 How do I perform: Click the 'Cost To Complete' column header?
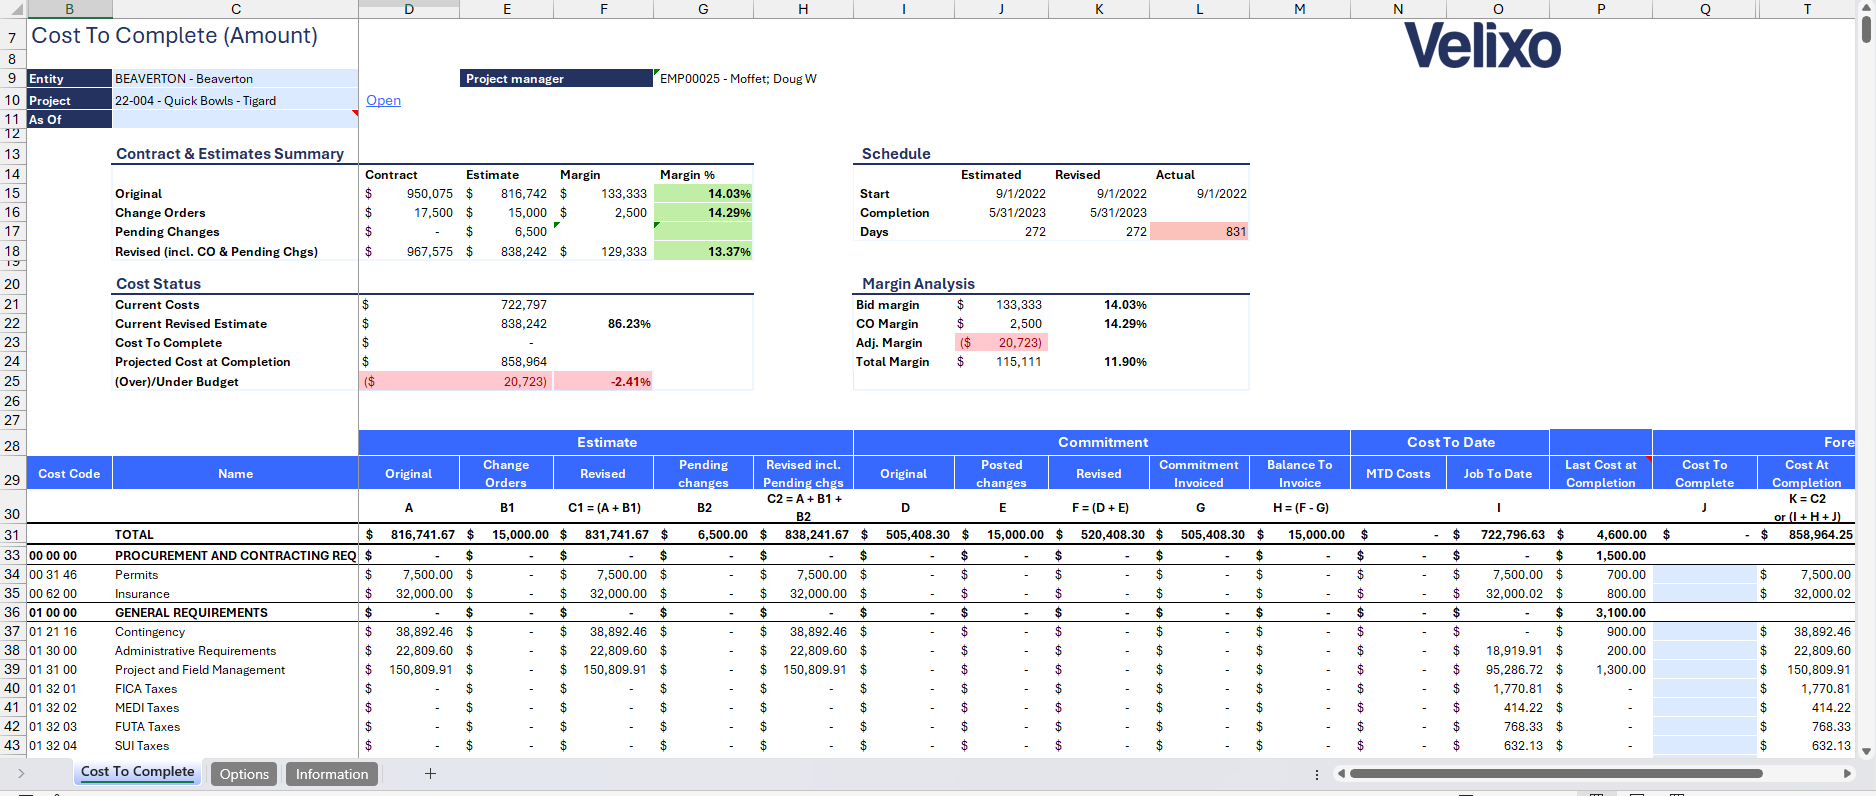point(1704,473)
